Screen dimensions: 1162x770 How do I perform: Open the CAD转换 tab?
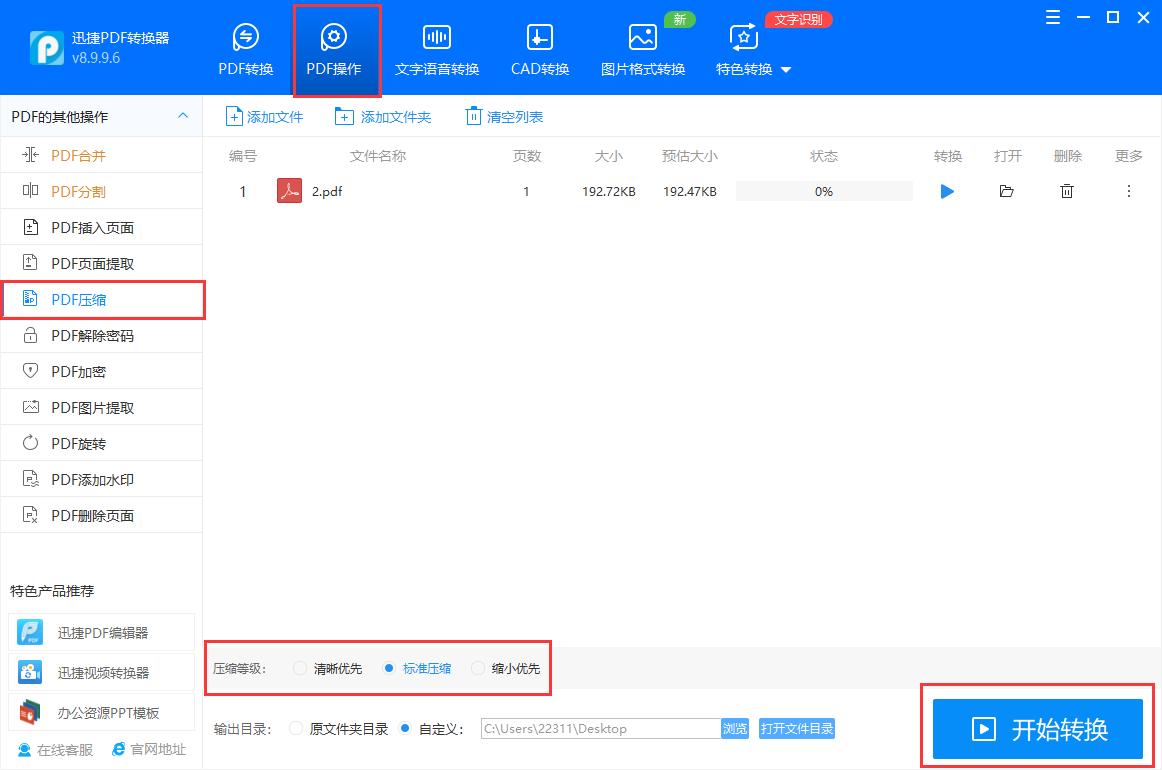pos(539,46)
